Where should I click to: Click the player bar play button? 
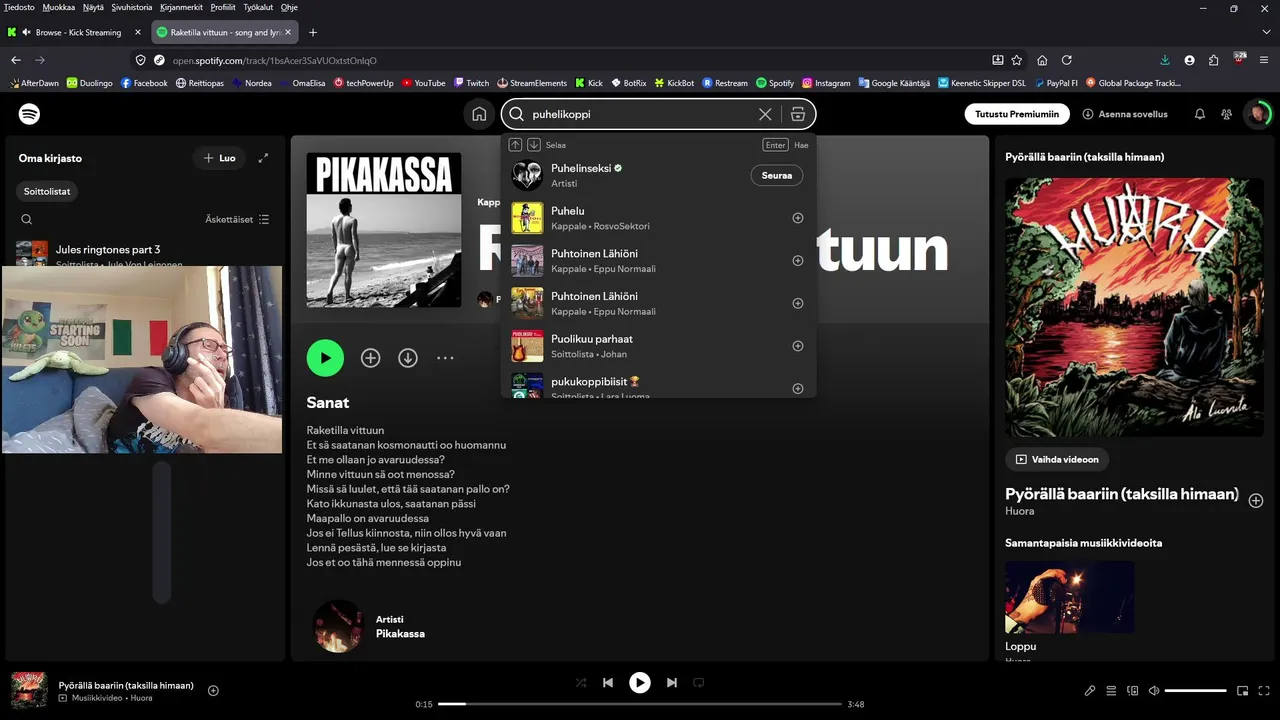tap(640, 683)
